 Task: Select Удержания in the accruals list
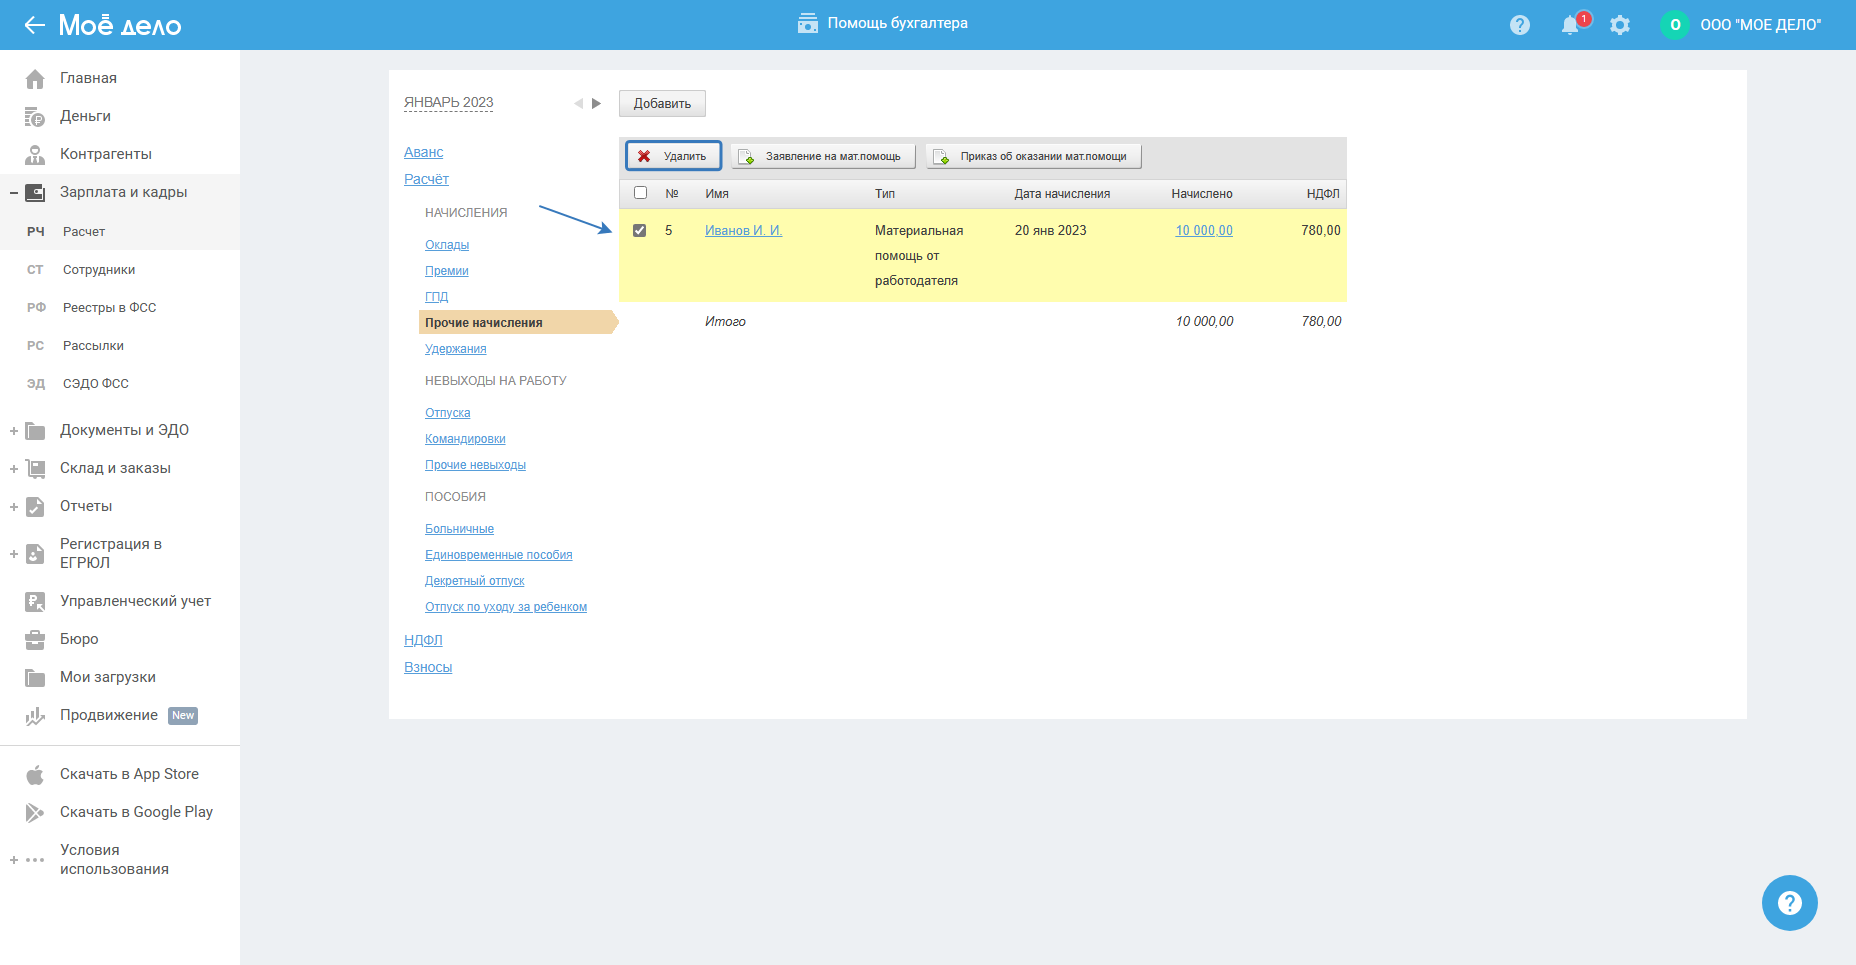(455, 349)
